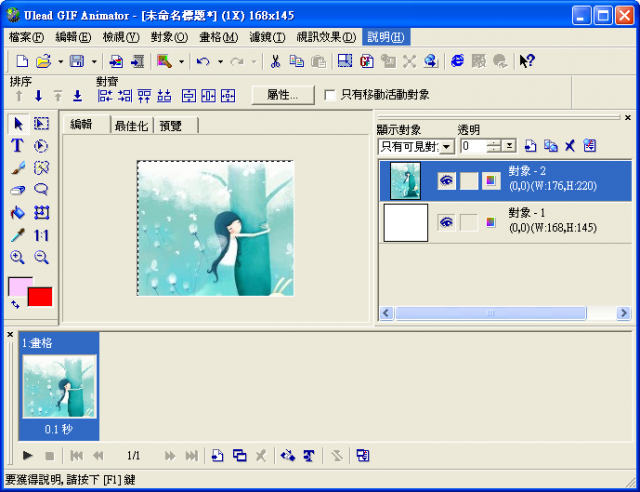The image size is (640, 492).
Task: Select the Pick arrow tool
Action: click(18, 124)
